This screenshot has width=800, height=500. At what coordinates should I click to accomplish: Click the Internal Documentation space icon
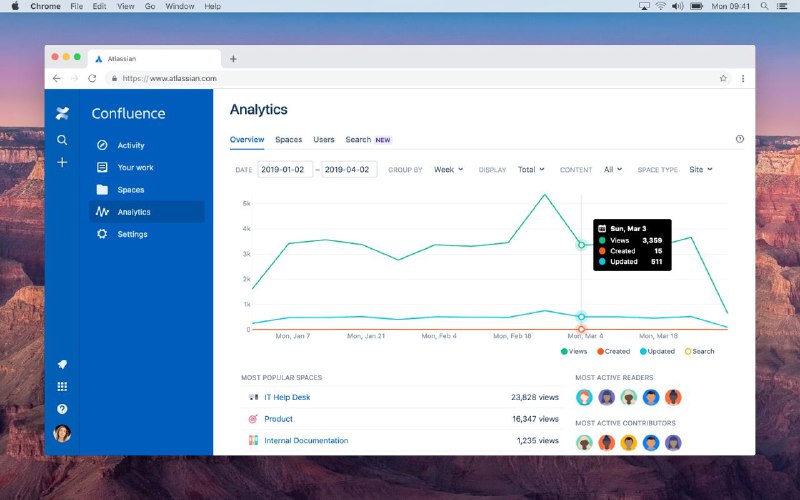click(253, 440)
